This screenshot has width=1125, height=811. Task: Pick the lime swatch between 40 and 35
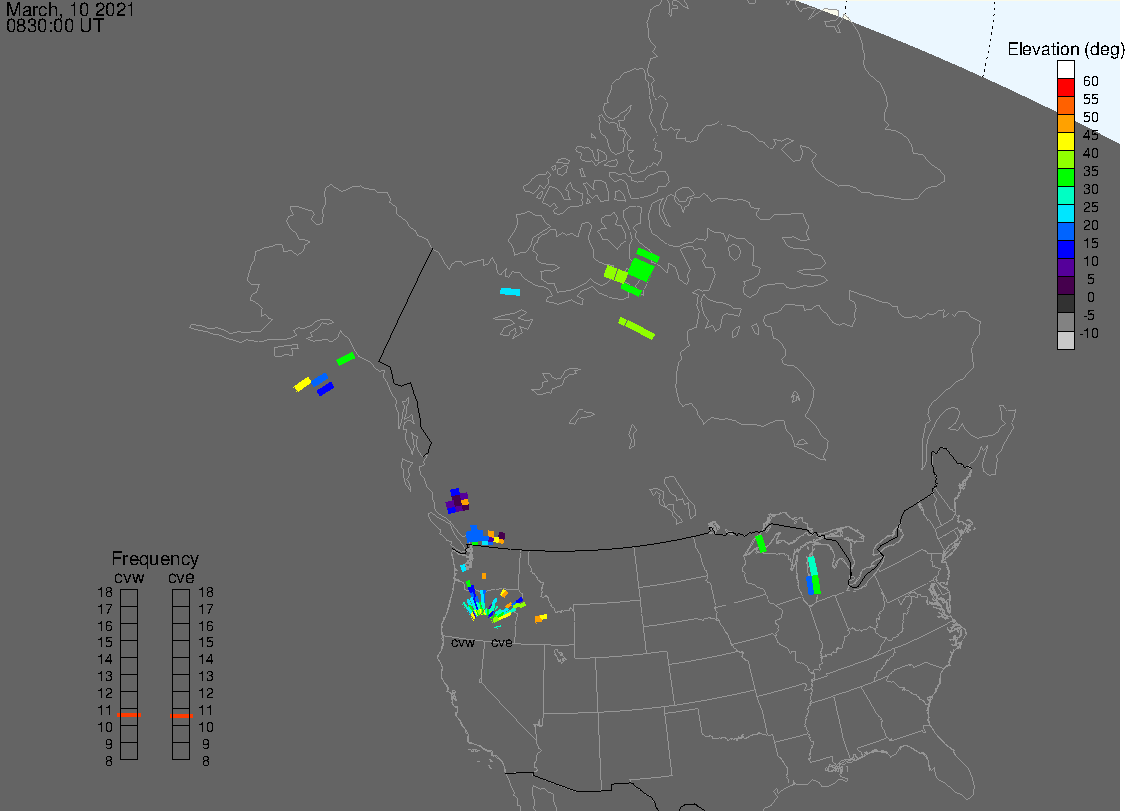(x=1065, y=159)
